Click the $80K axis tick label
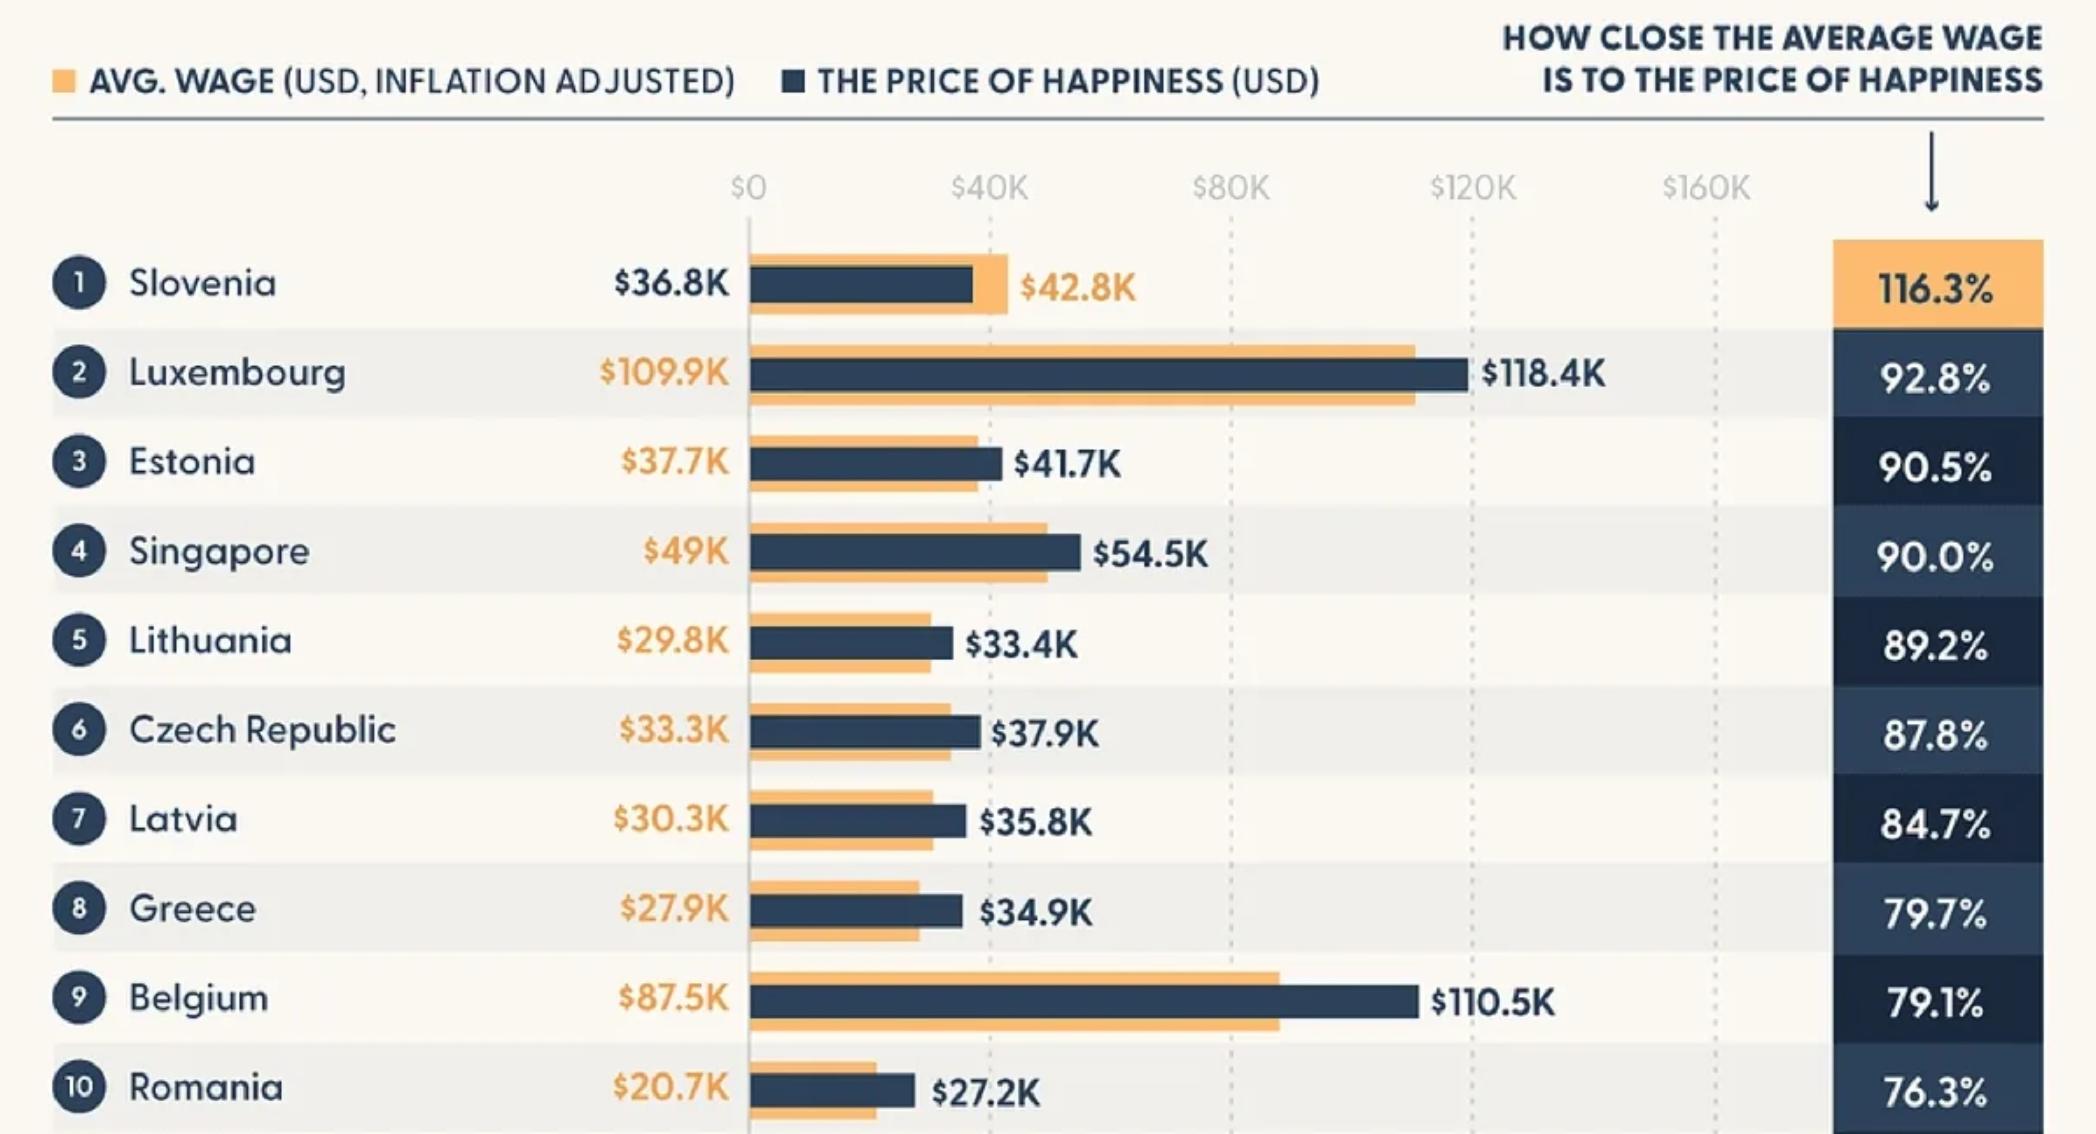Viewport: 2096px width, 1134px height. (x=1231, y=187)
